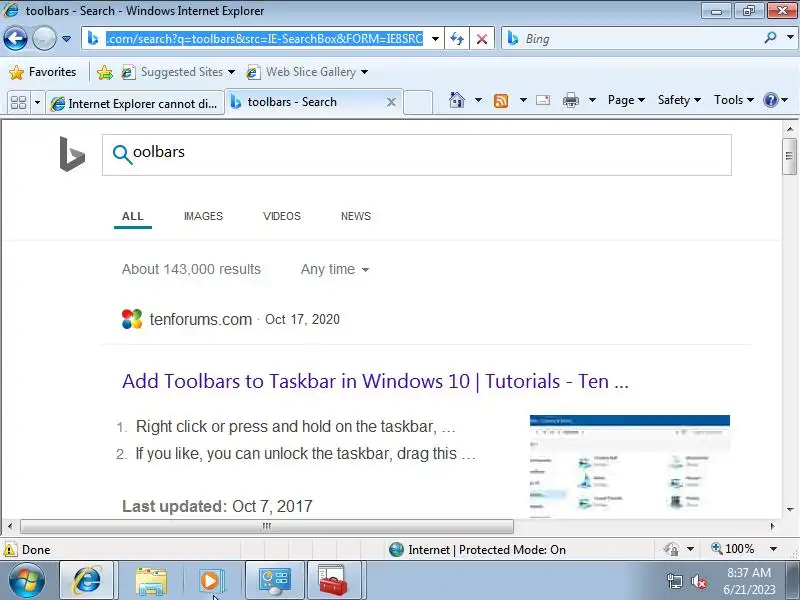Click into the Bing page search field
This screenshot has height=600, width=800.
tap(416, 155)
